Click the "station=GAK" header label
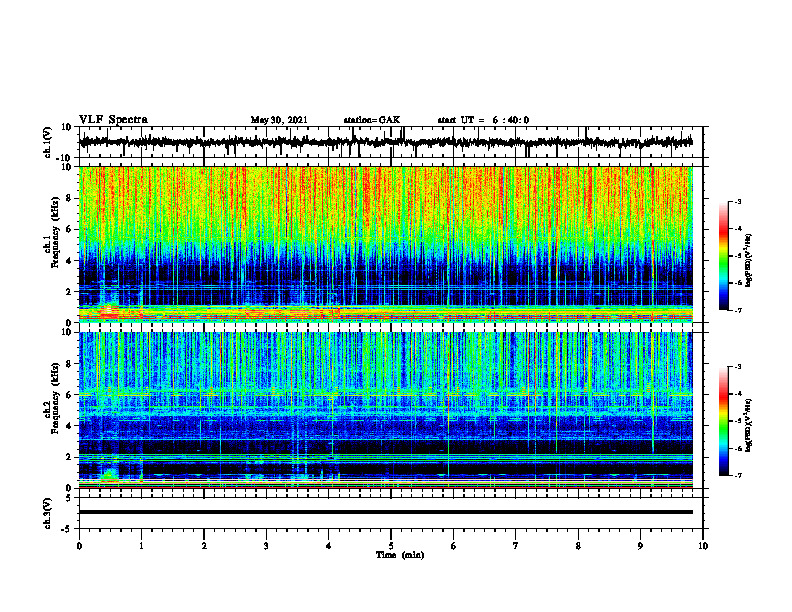Viewport: 792px width, 612px height. click(372, 120)
